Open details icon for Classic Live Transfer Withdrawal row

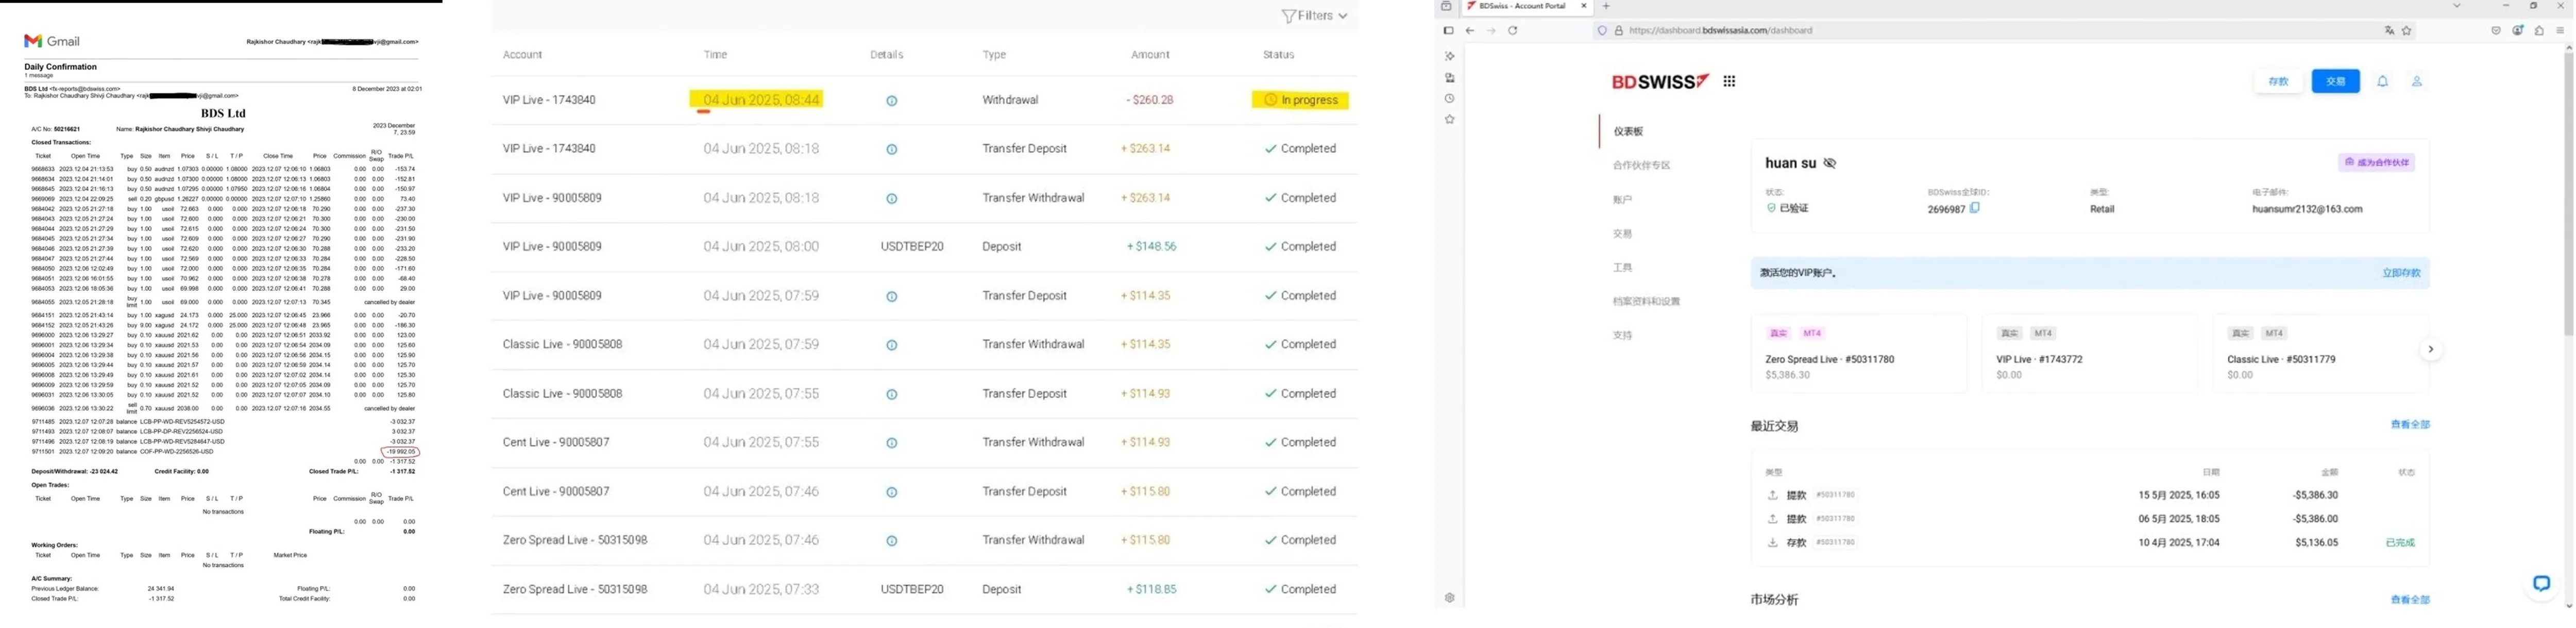pyautogui.click(x=891, y=345)
